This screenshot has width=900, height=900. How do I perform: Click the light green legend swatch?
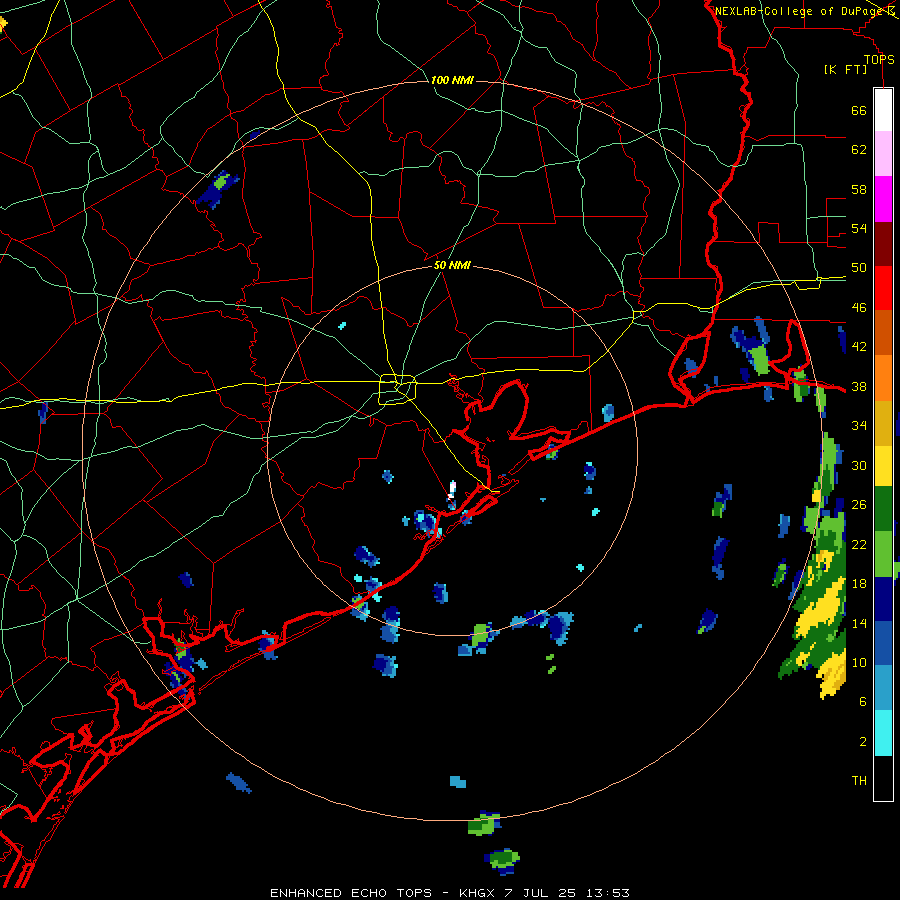pyautogui.click(x=883, y=554)
